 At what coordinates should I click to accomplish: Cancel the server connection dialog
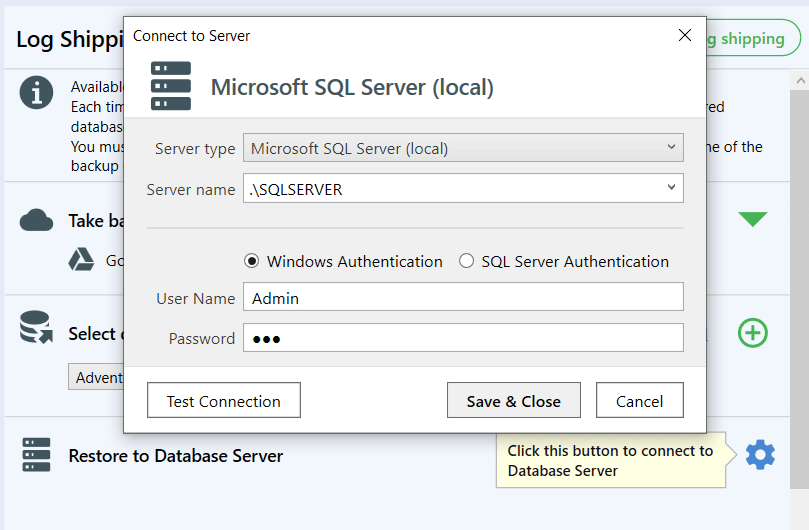tap(639, 400)
